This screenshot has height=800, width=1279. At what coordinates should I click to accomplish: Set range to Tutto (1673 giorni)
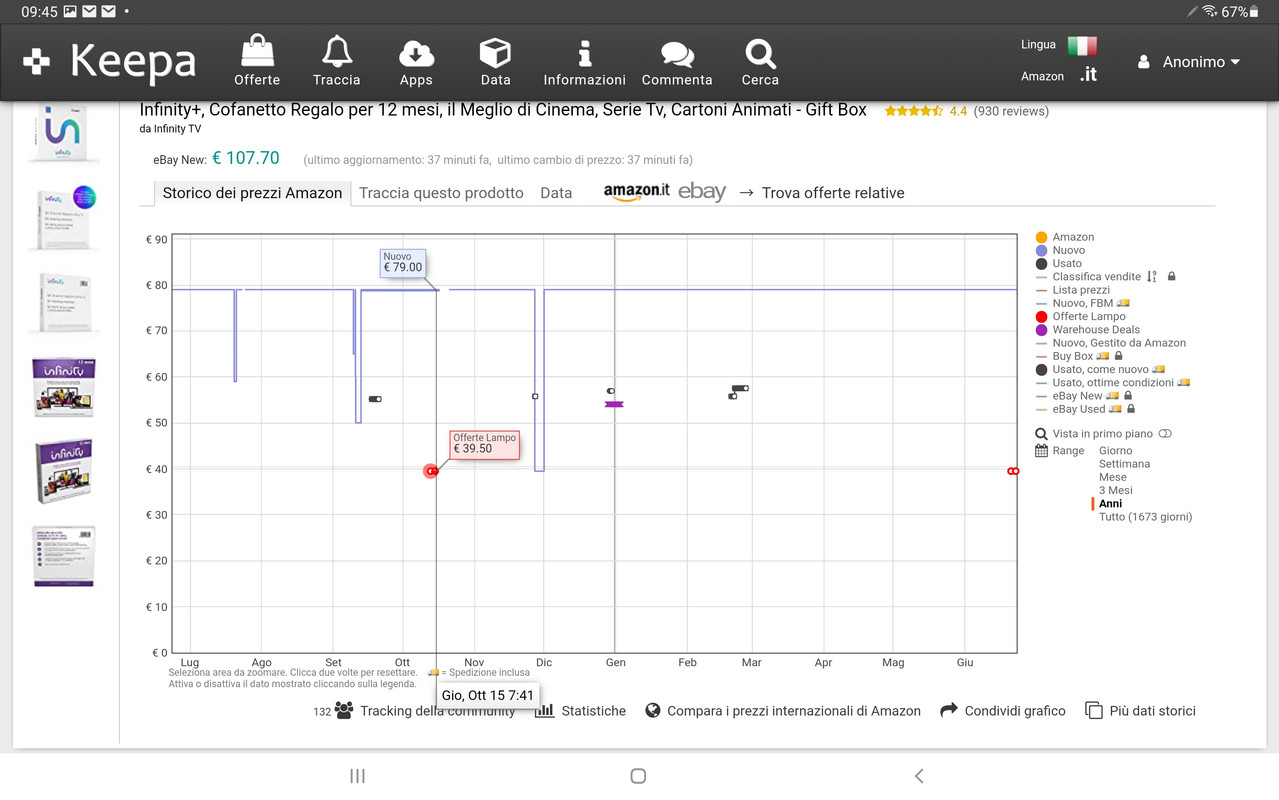pyautogui.click(x=1145, y=517)
